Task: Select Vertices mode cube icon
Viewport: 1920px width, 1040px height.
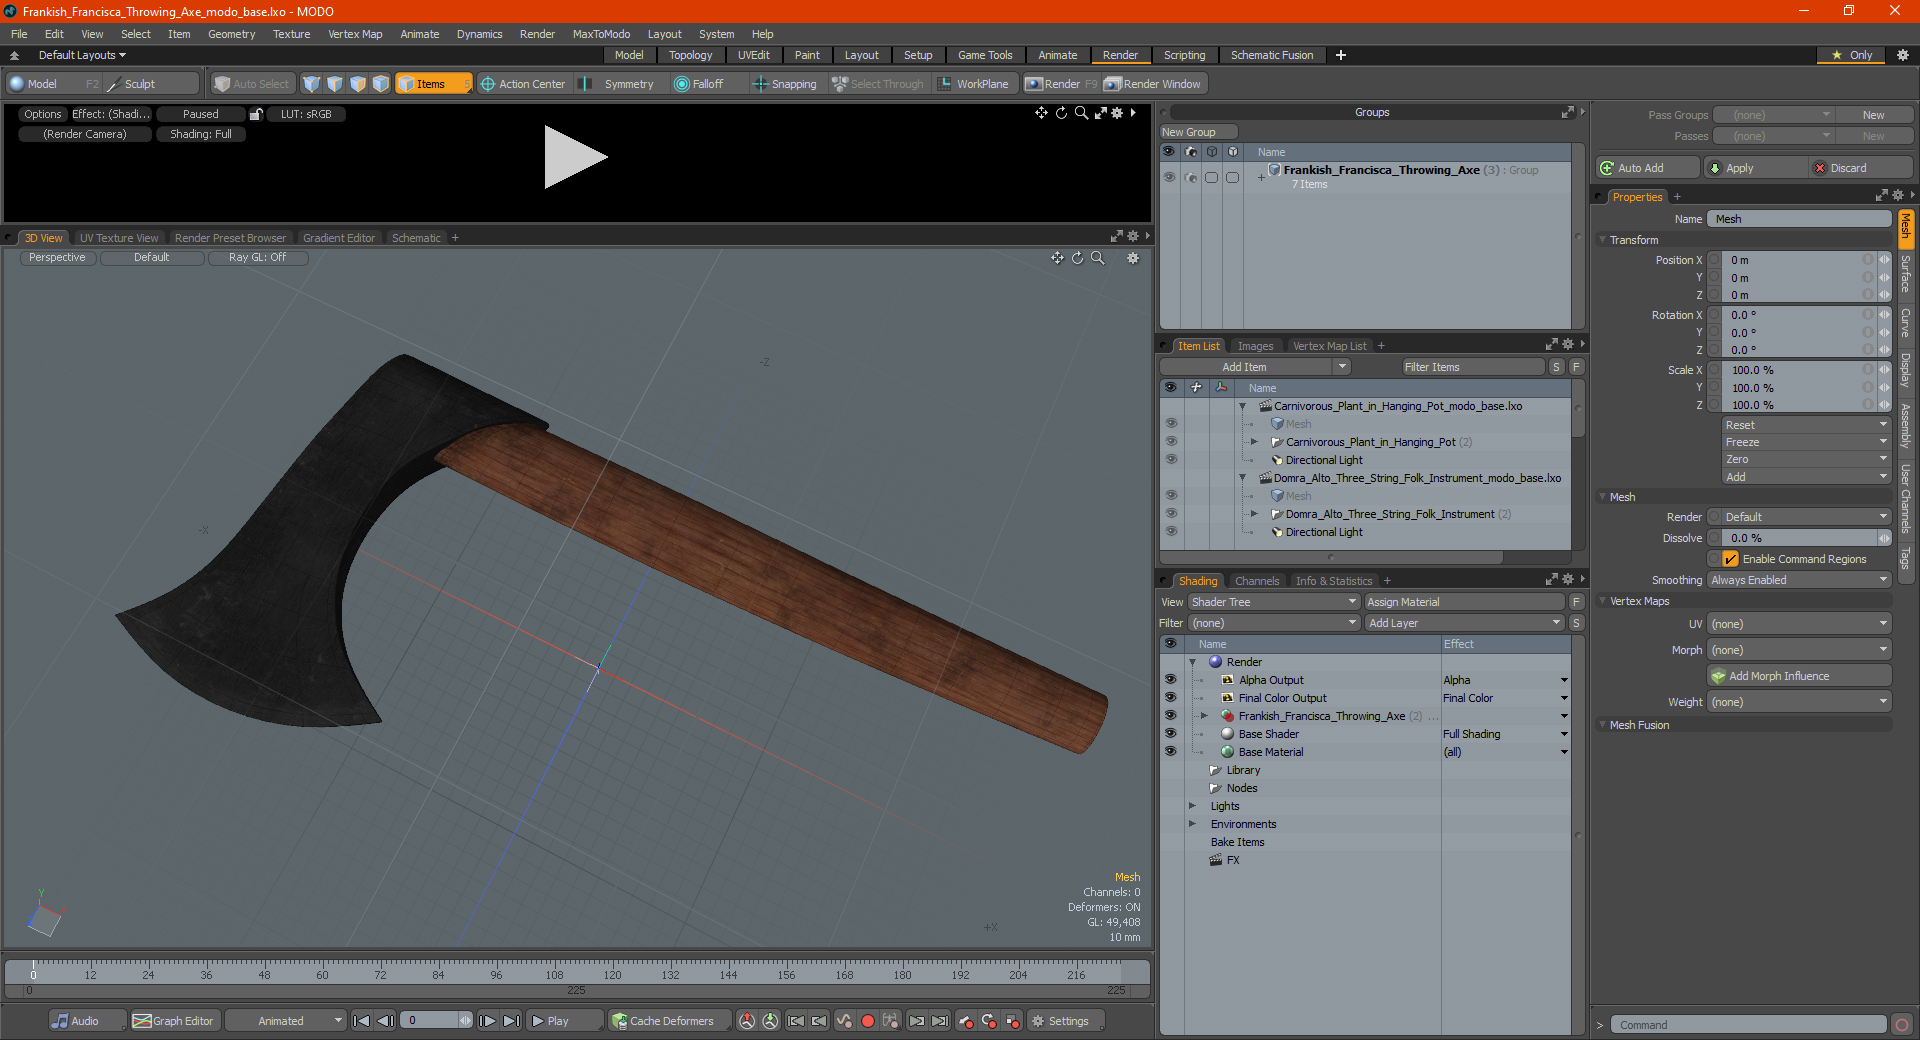Action: (x=312, y=84)
